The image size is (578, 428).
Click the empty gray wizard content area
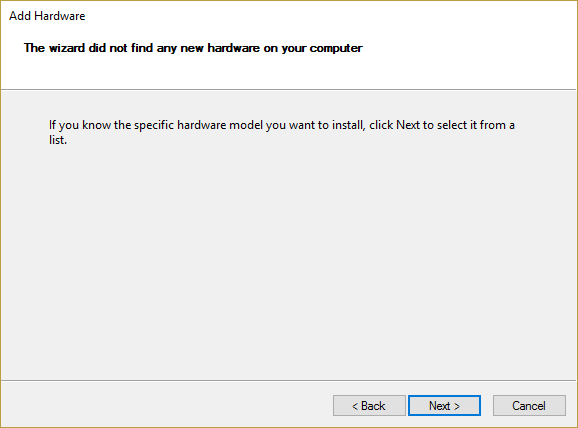[x=288, y=258]
